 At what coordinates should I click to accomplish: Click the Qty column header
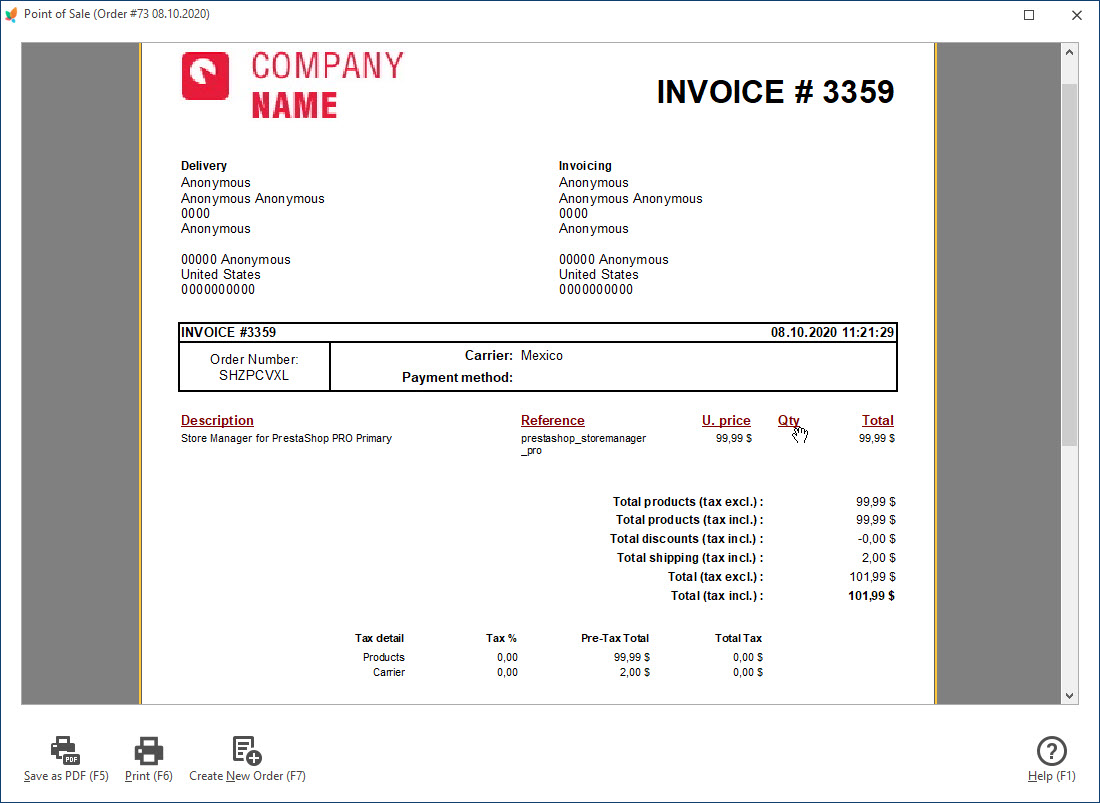789,420
